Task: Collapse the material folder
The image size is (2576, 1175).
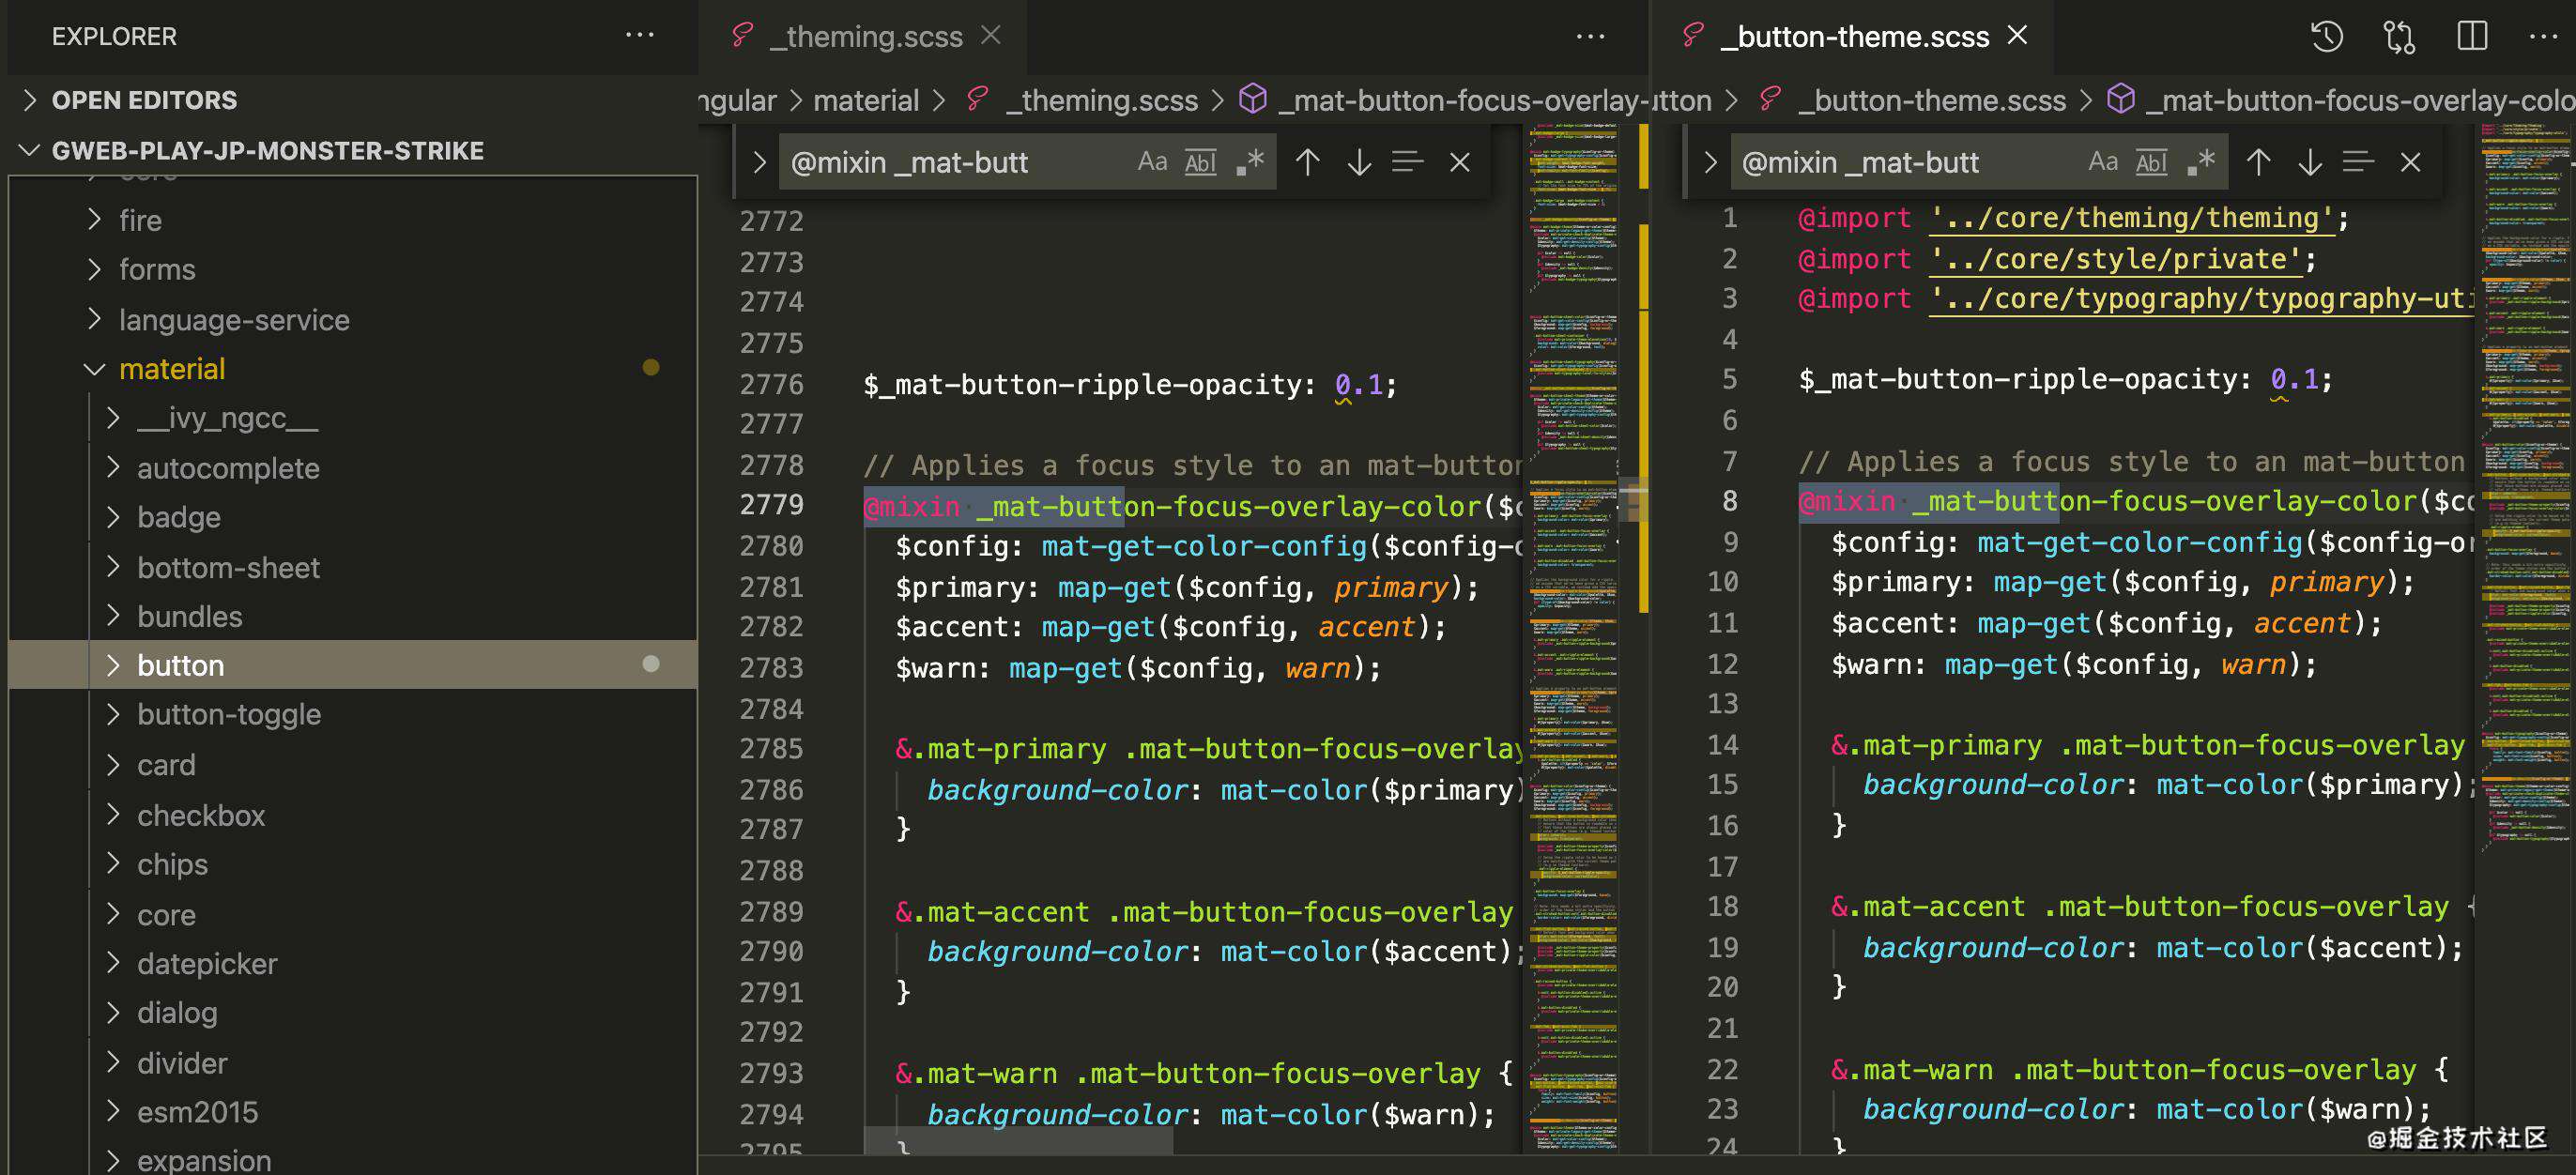Action: pyautogui.click(x=95, y=369)
